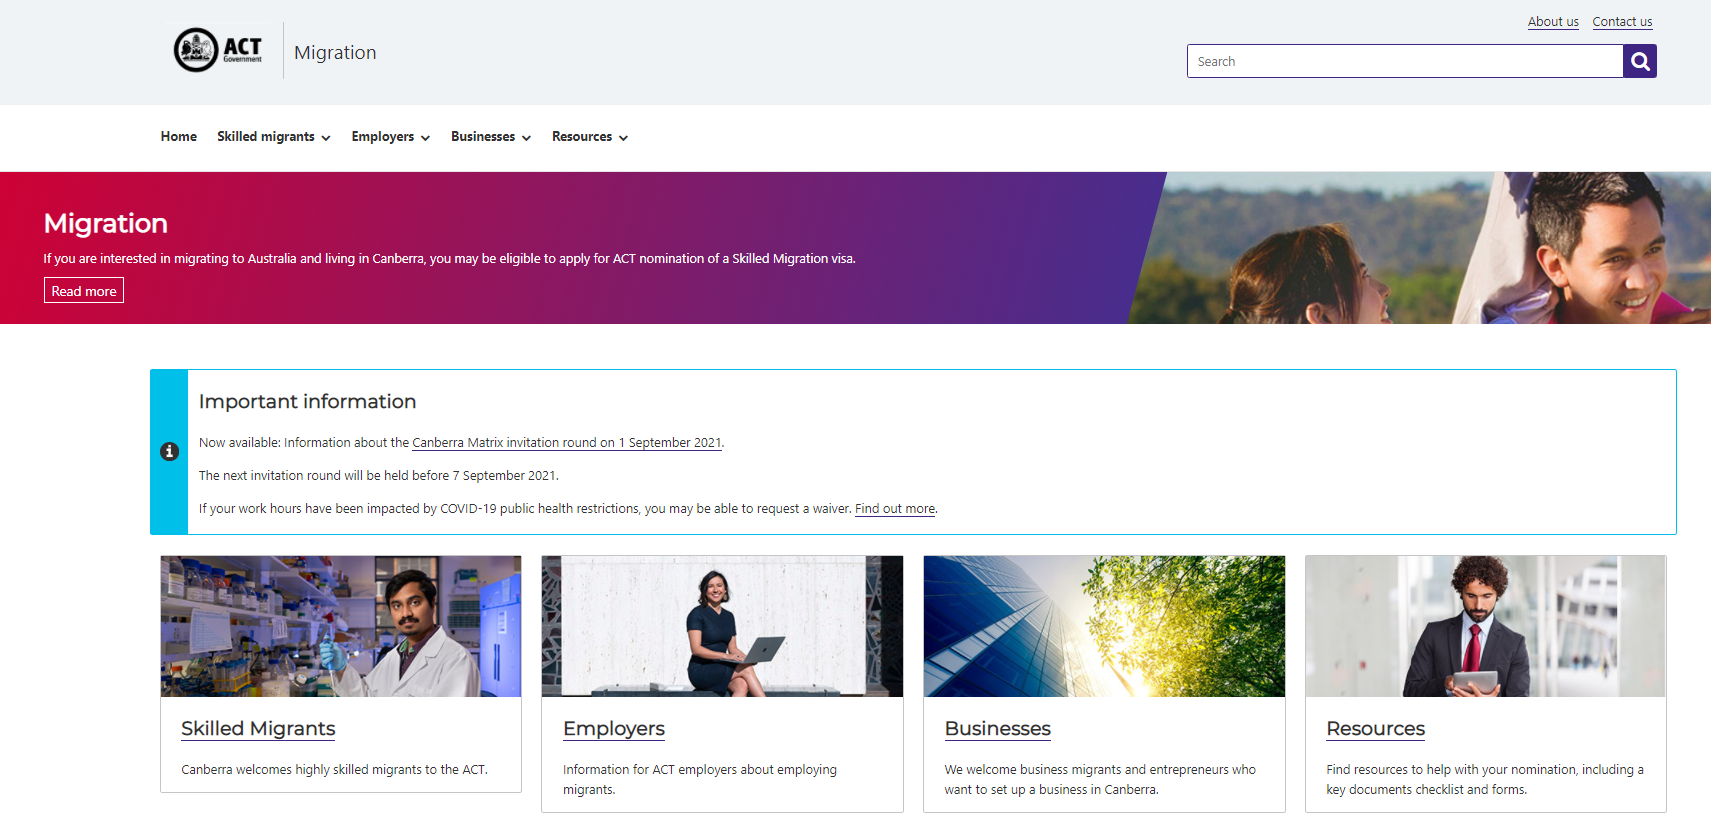Open the Contact us link

coord(1622,22)
